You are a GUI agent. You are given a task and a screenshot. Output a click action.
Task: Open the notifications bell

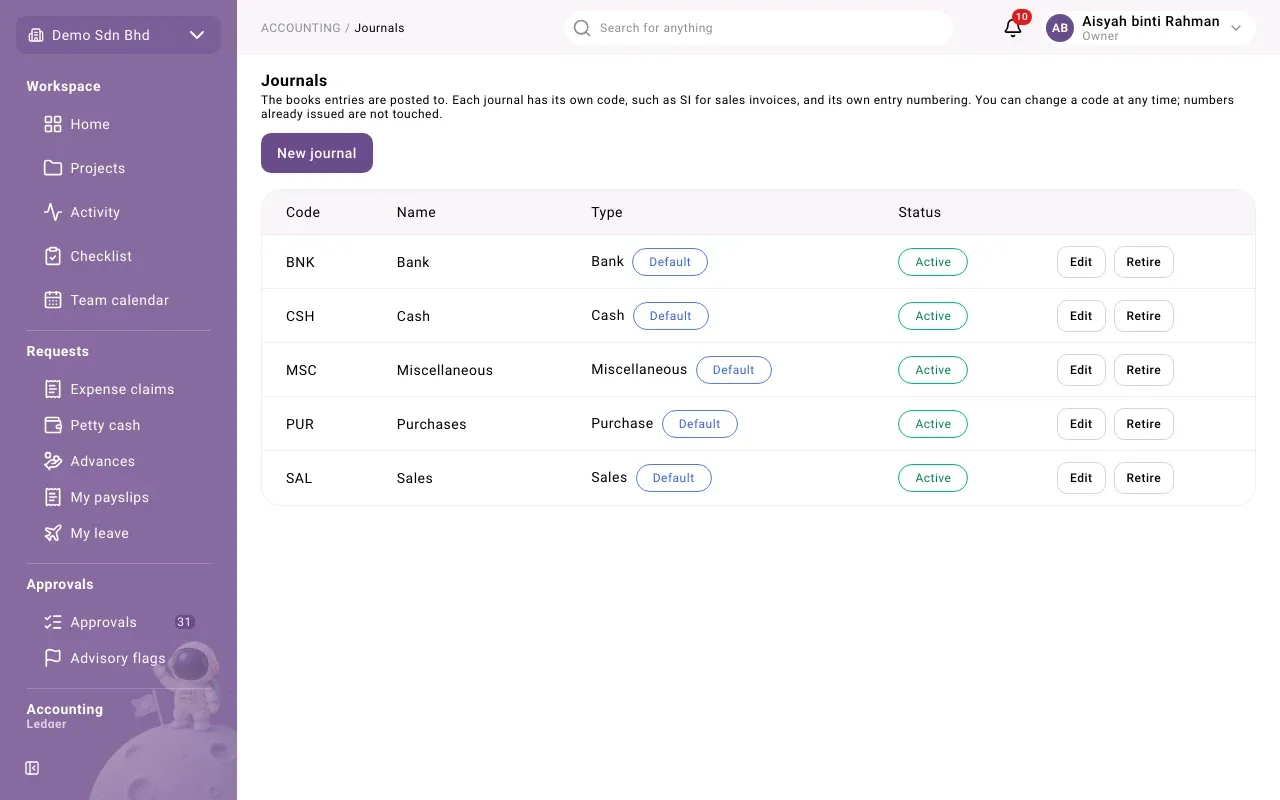pos(1013,27)
